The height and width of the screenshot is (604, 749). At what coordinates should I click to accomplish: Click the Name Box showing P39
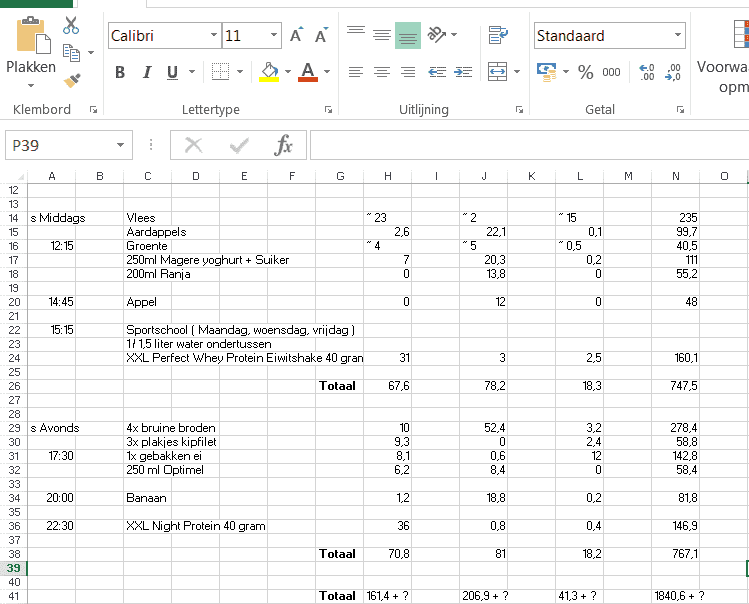(58, 146)
